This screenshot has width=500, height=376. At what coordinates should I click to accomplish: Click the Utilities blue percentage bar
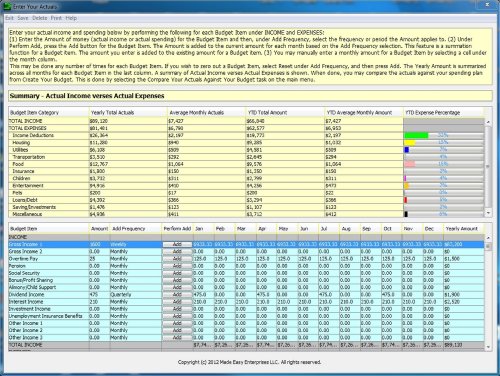[x=407, y=150]
